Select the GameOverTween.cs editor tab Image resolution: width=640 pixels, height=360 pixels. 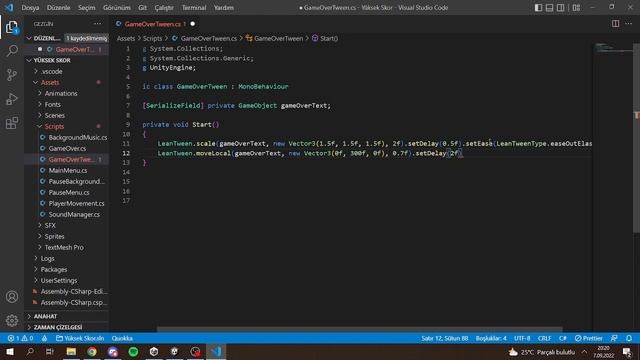[x=153, y=24]
